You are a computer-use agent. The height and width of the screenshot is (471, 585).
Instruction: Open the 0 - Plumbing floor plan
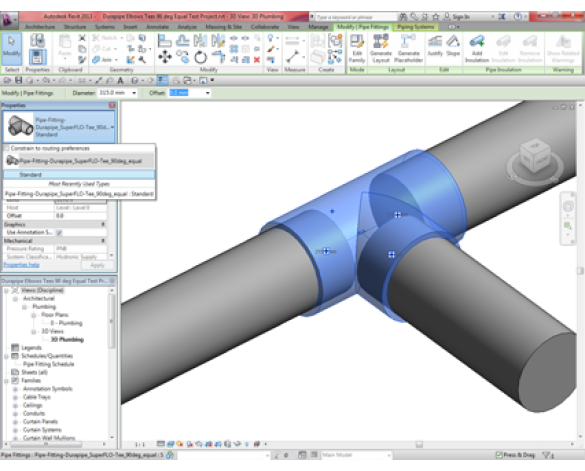click(66, 323)
